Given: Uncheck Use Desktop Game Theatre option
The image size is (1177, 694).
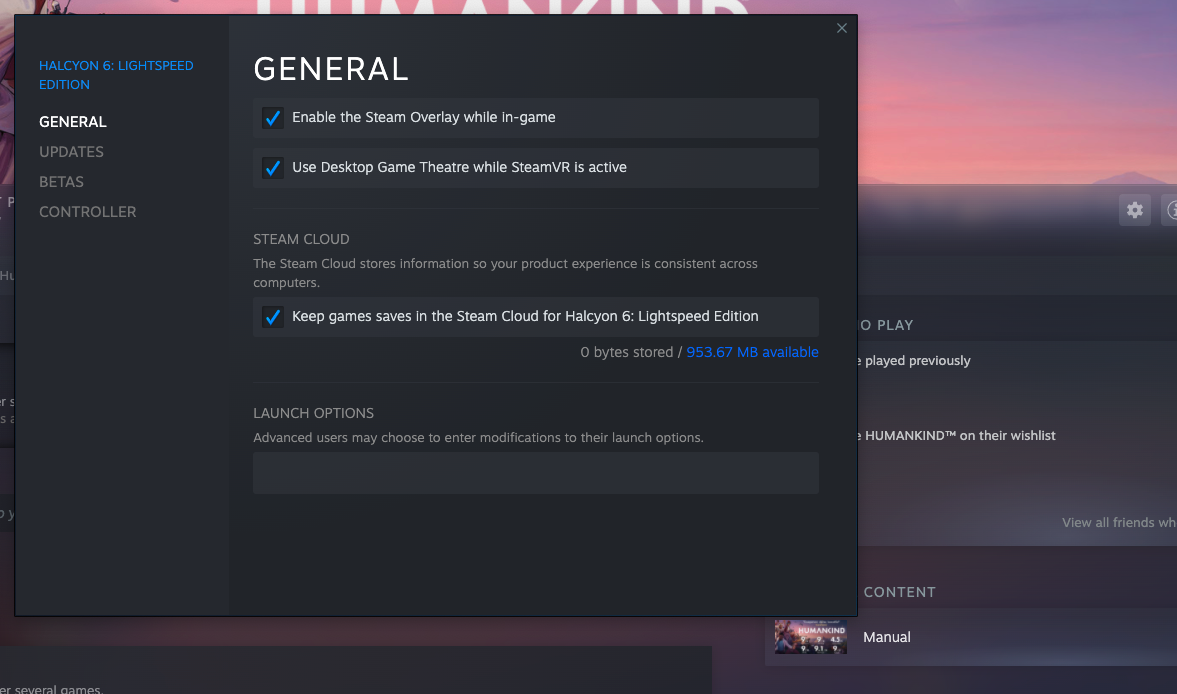Looking at the screenshot, I should 272,168.
